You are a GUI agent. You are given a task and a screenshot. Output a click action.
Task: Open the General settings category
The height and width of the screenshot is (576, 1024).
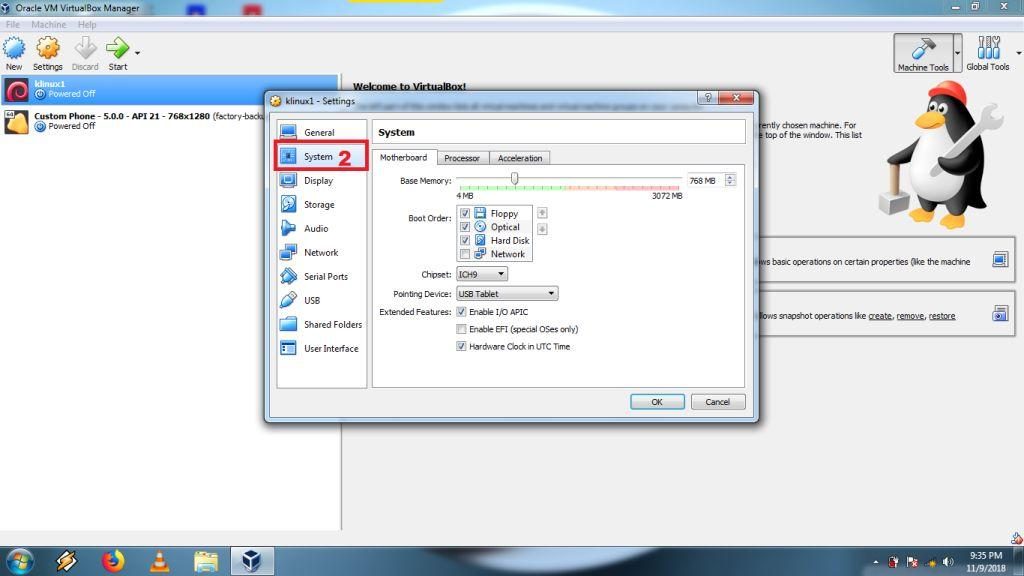pyautogui.click(x=321, y=133)
